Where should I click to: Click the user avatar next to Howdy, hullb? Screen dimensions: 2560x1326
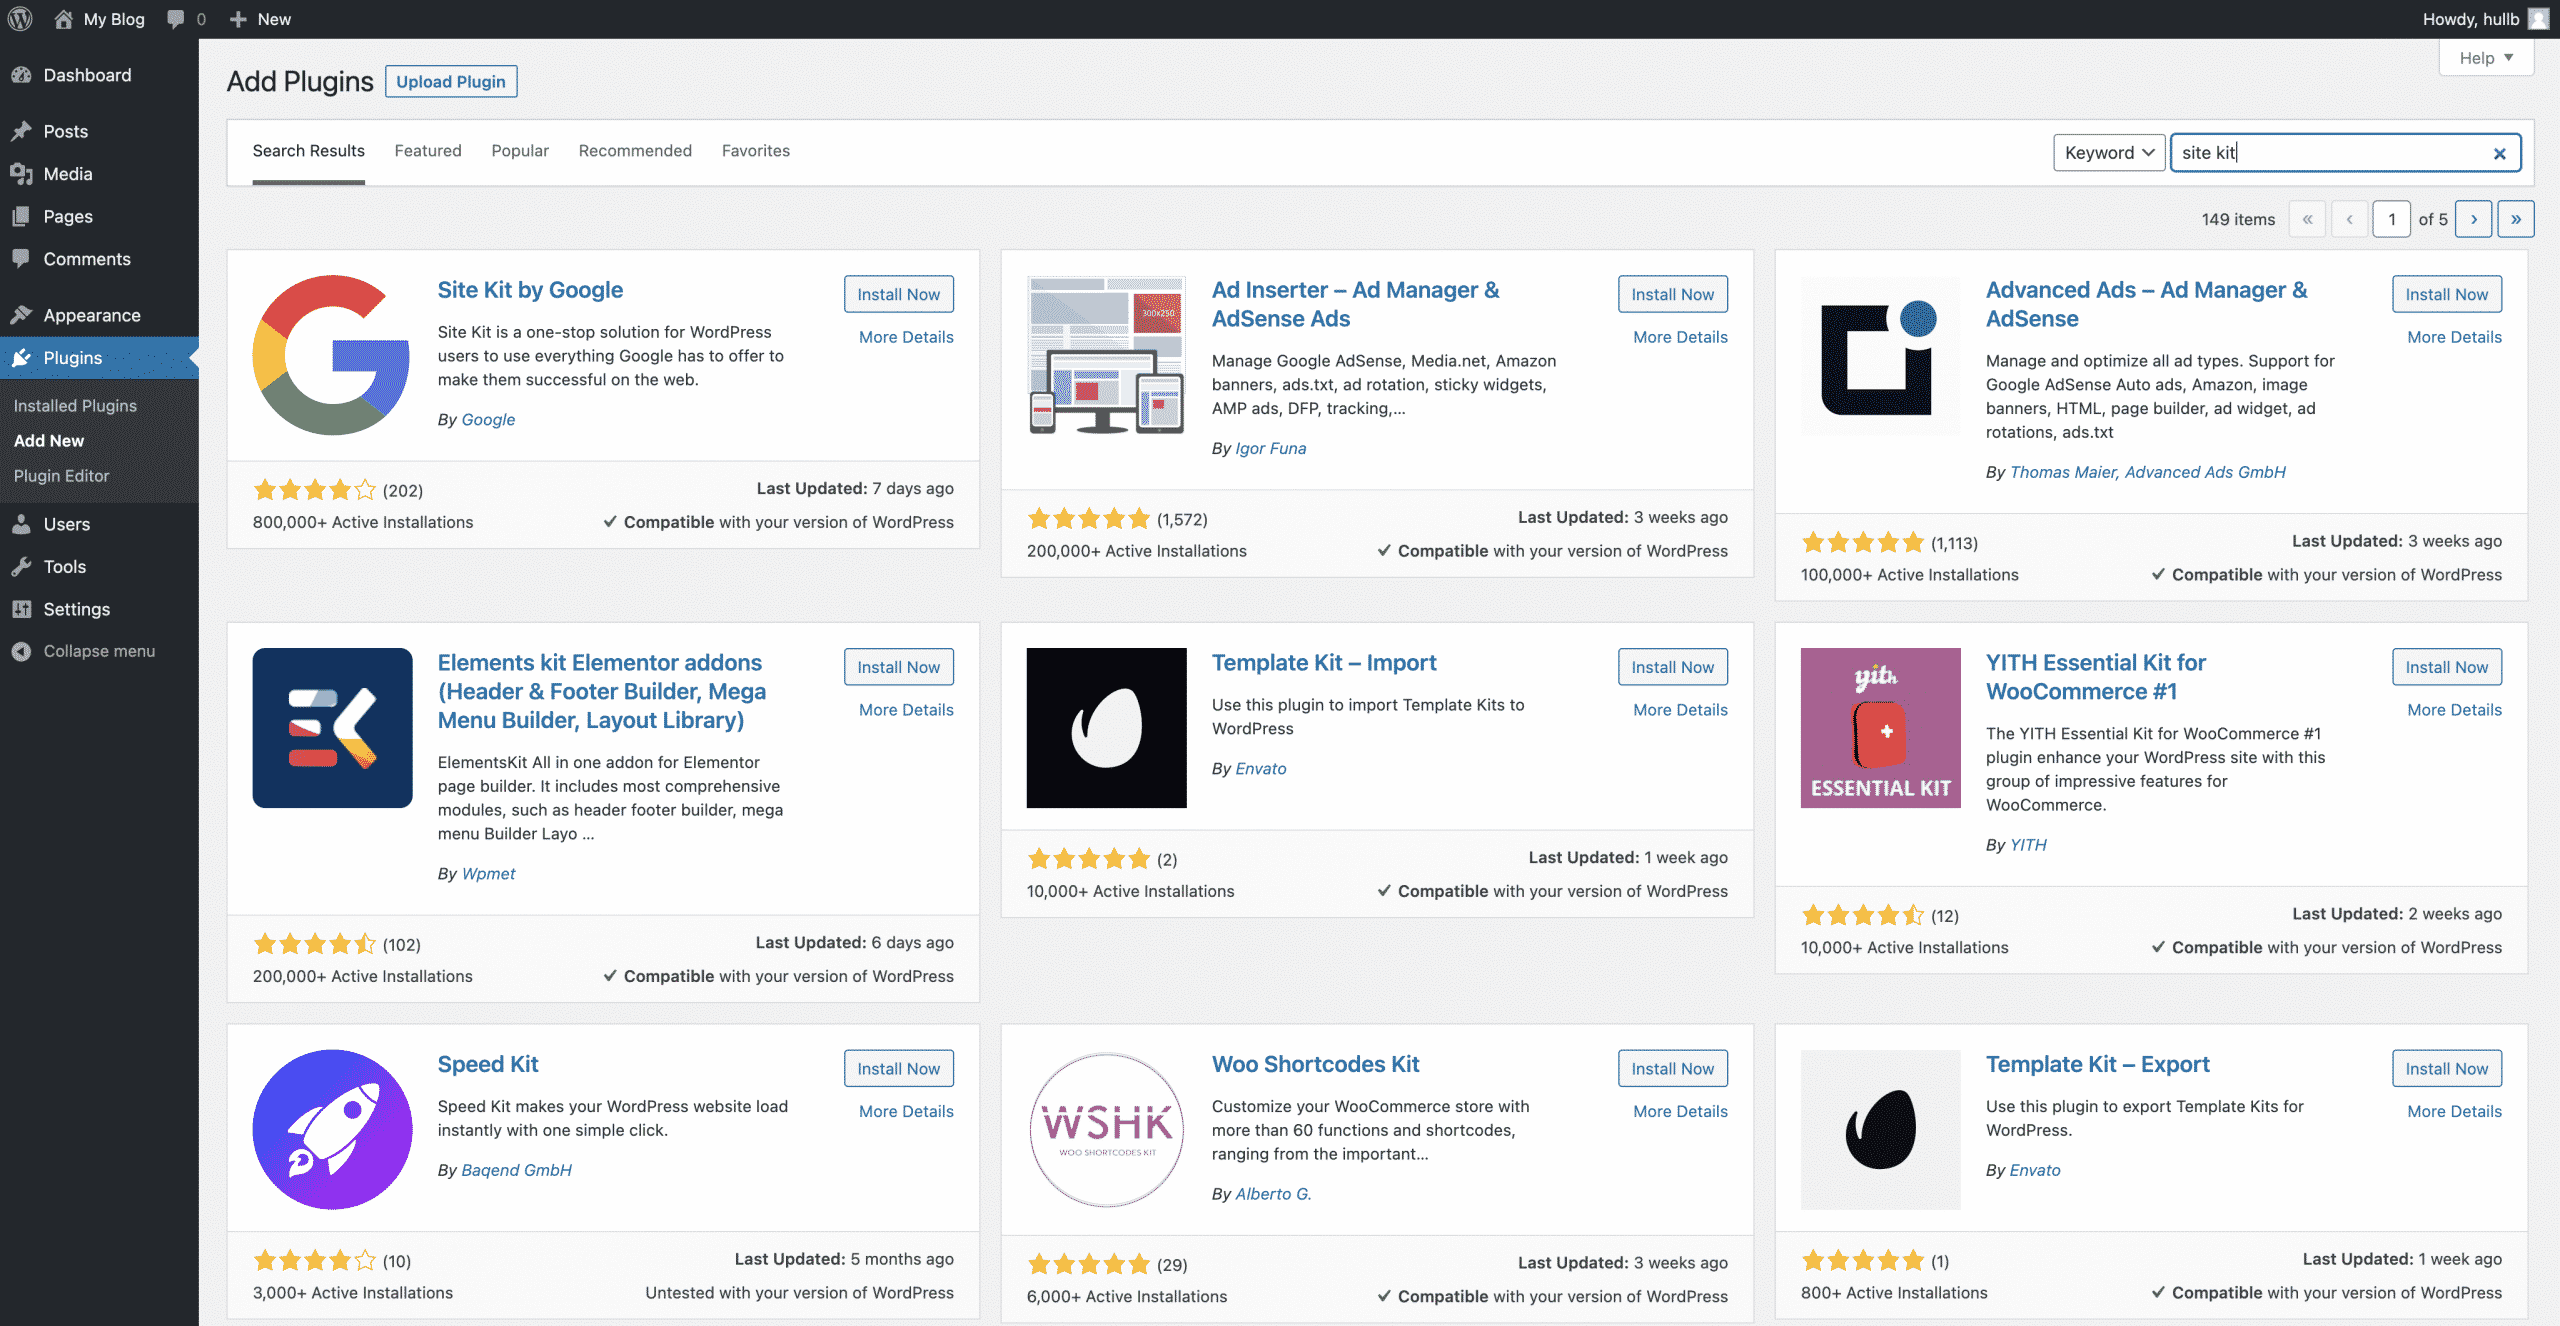coord(2538,19)
